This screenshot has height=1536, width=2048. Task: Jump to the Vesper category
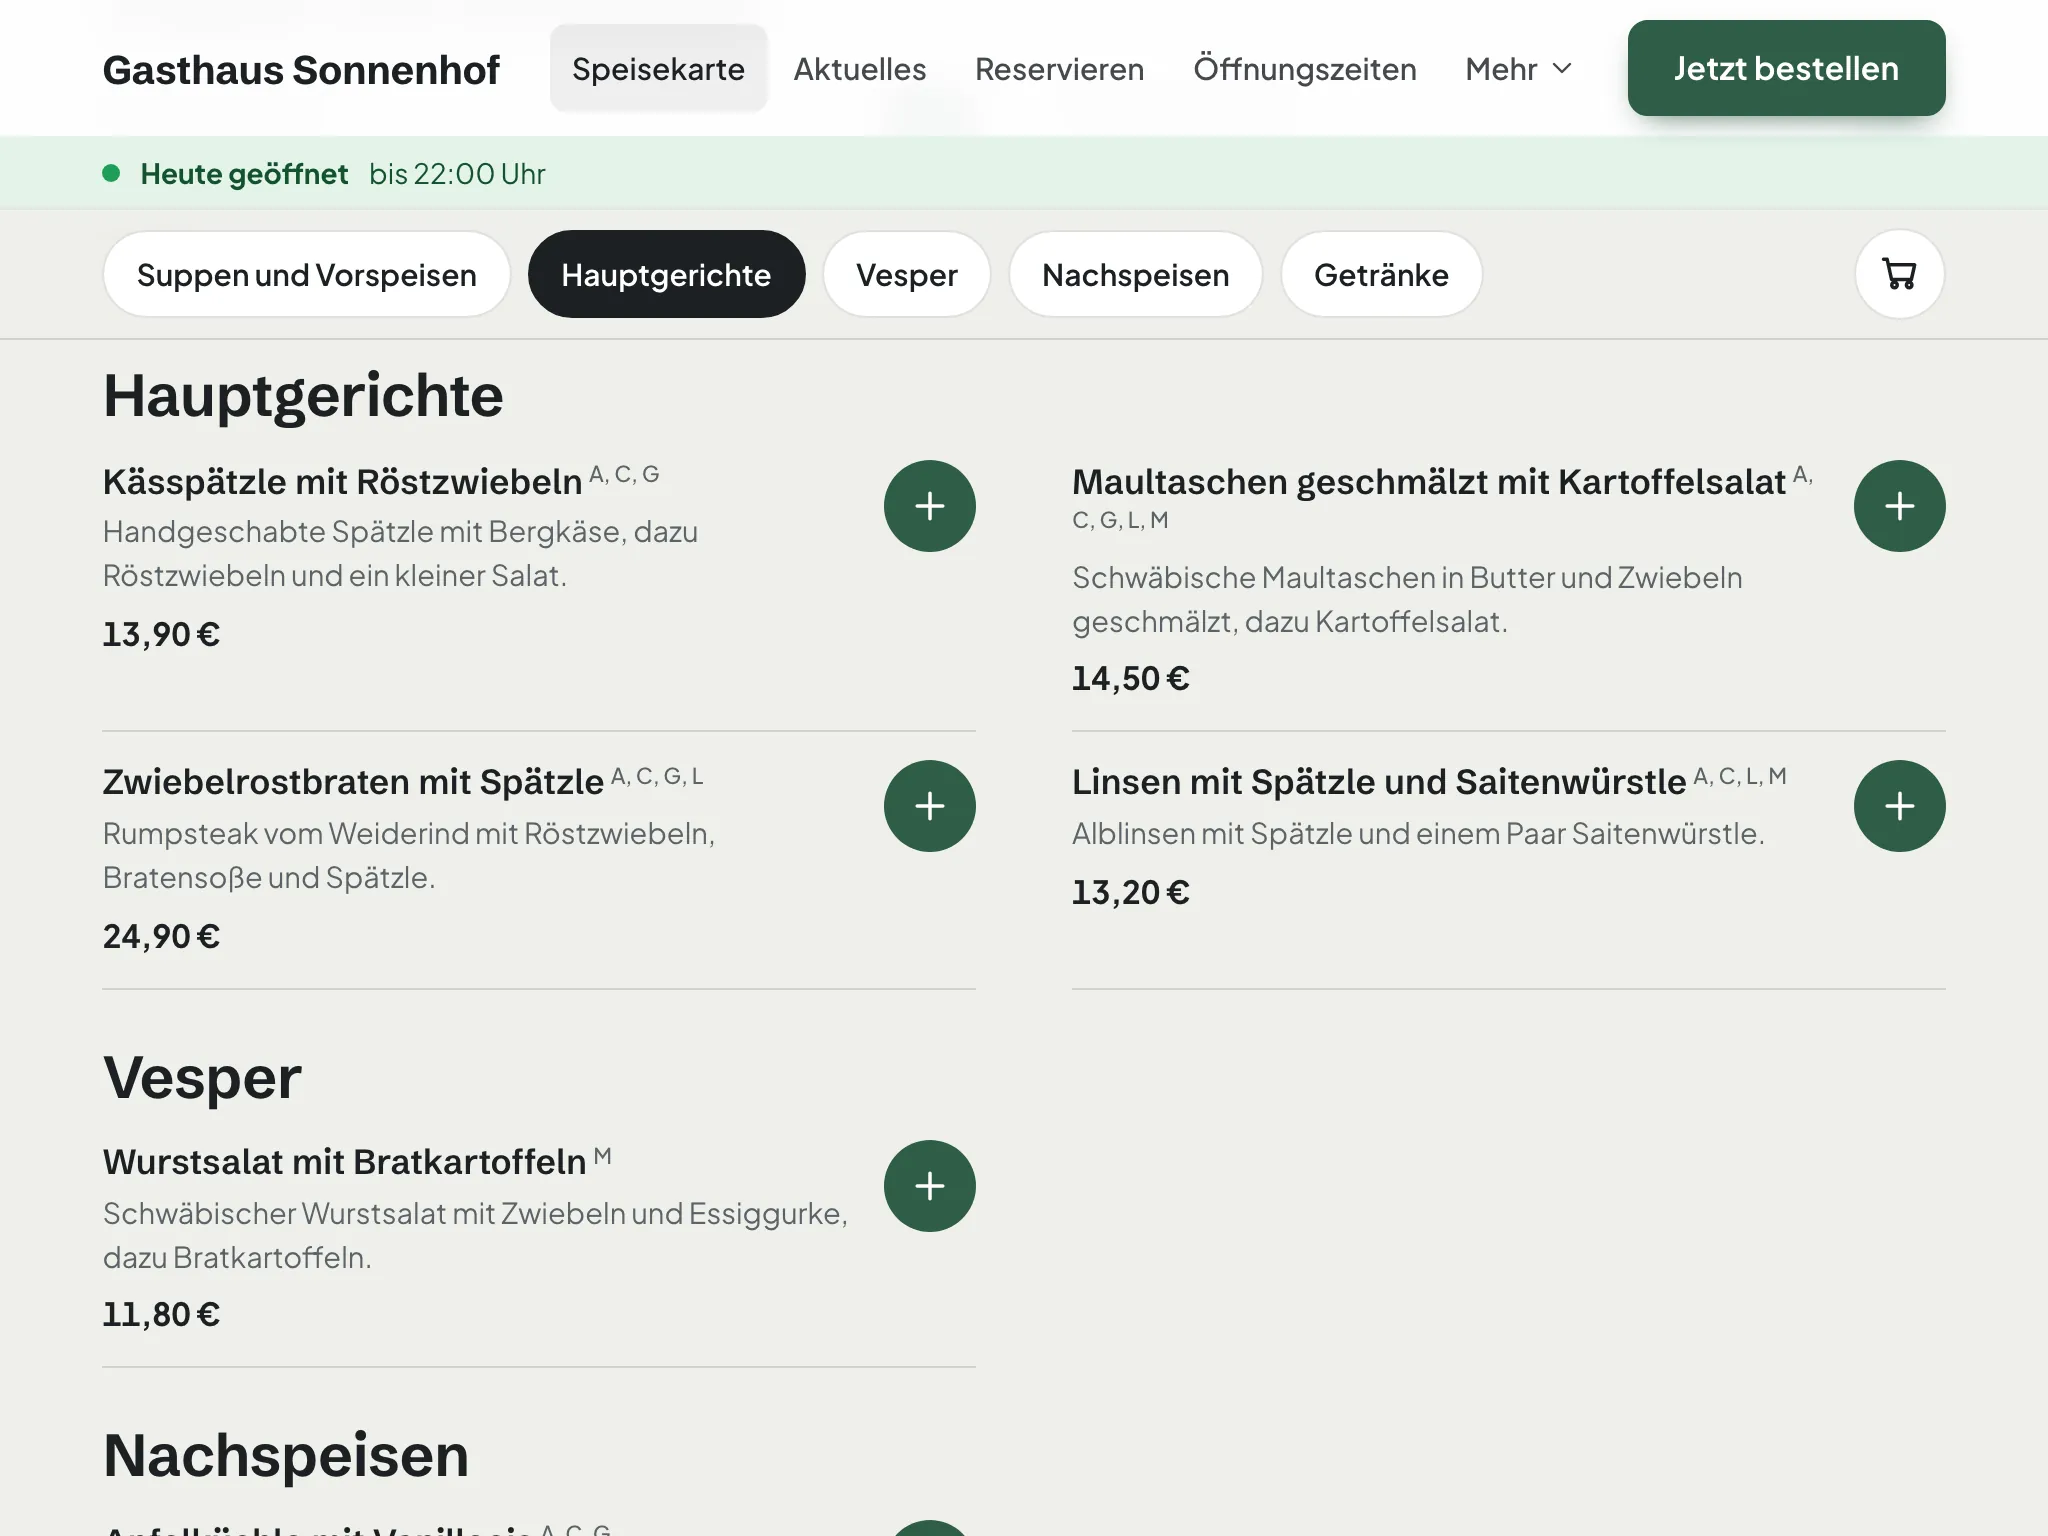[x=906, y=275]
